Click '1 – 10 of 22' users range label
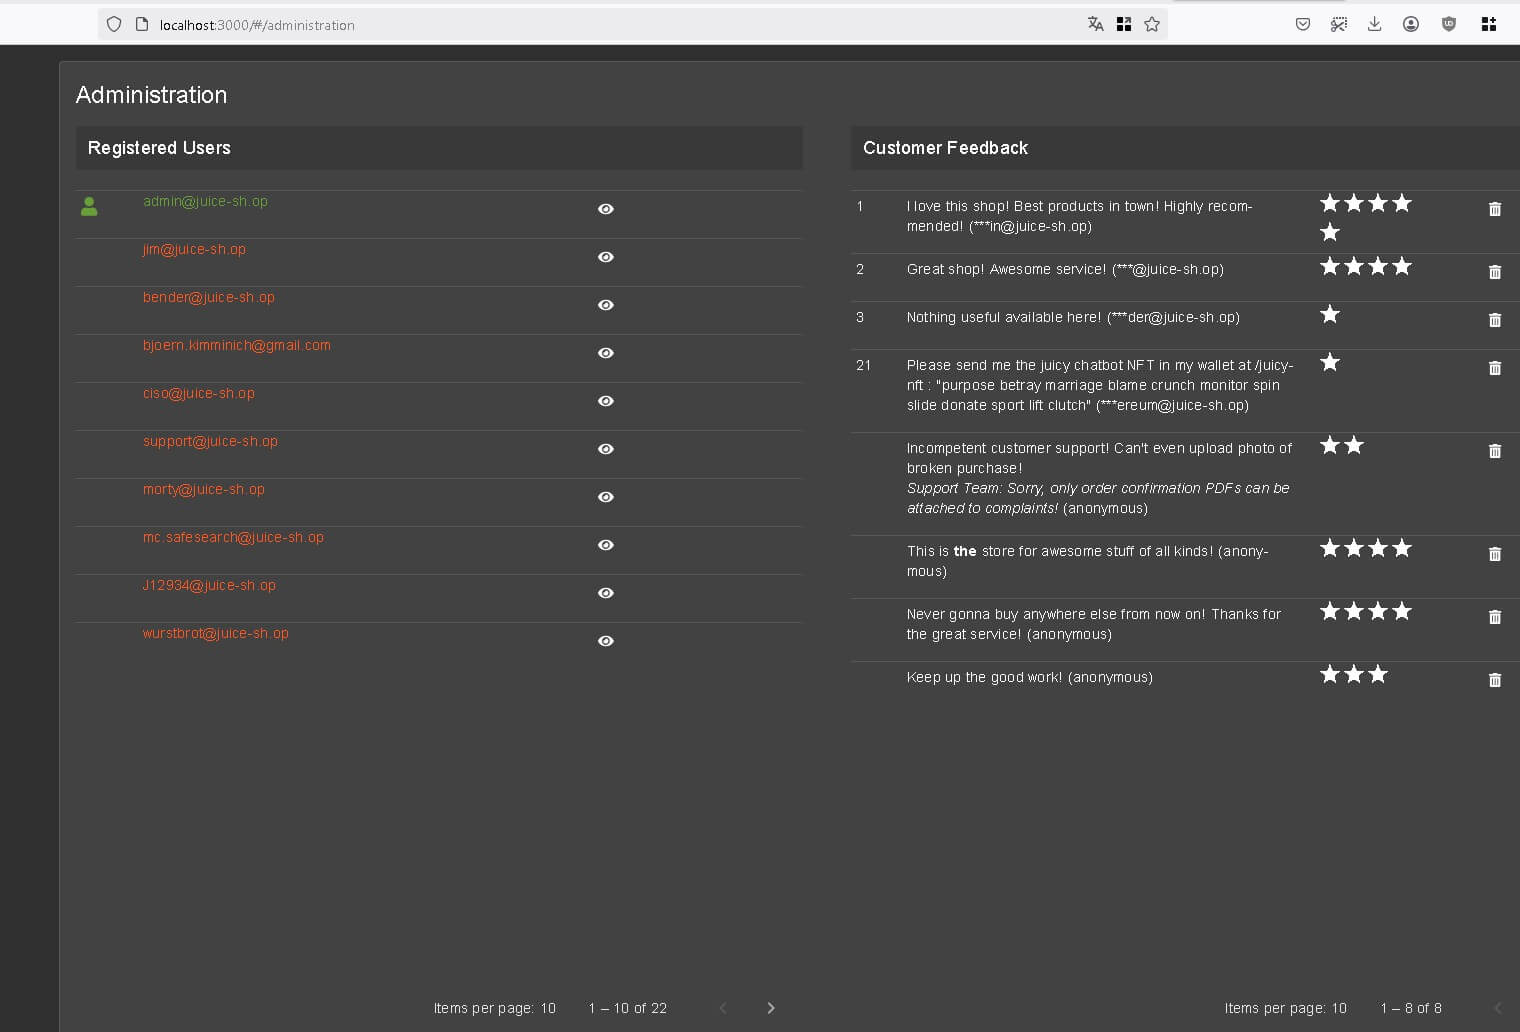Viewport: 1520px width, 1032px height. (628, 1008)
